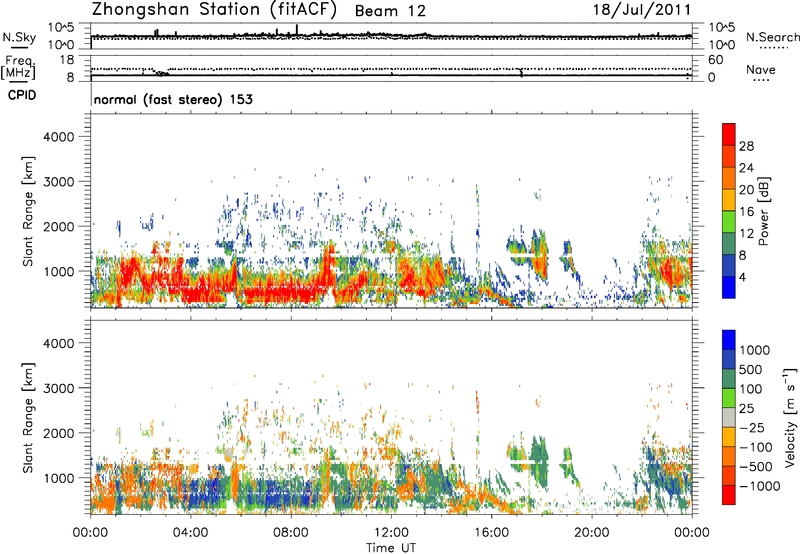Click the Slant Range label of velocity panel
This screenshot has height=554, width=800.
28,418
